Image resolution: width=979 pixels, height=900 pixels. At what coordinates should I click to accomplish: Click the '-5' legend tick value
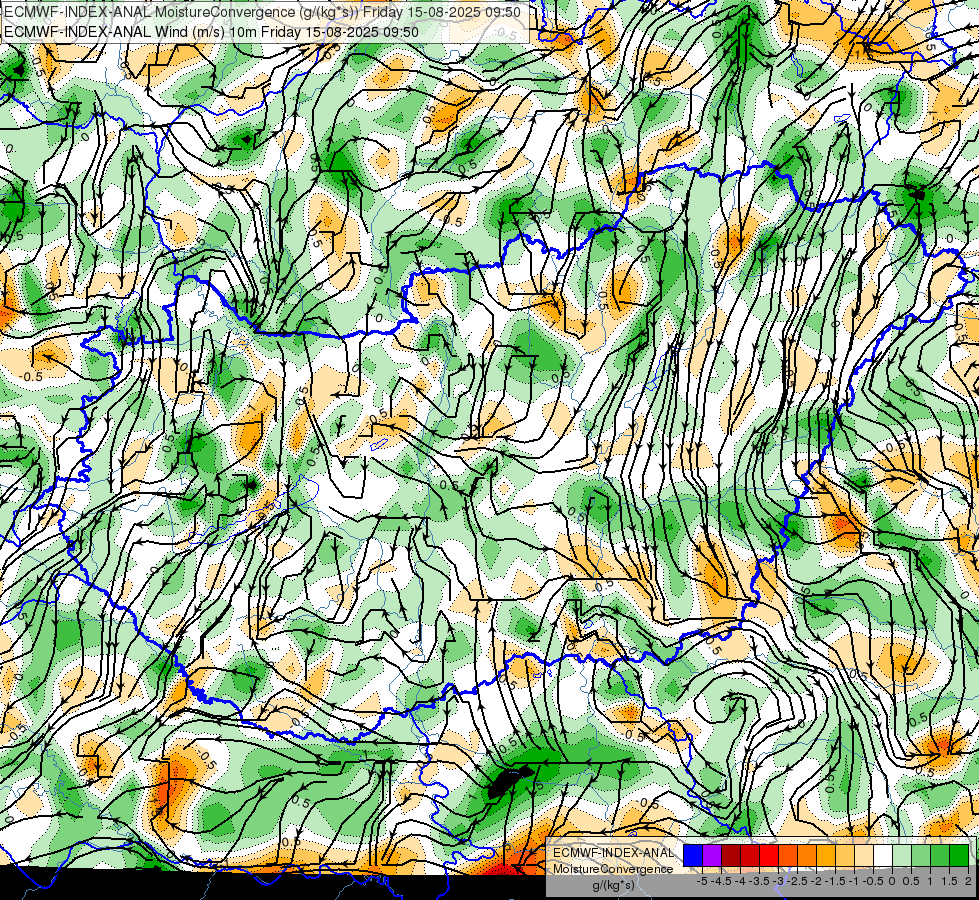[x=702, y=881]
